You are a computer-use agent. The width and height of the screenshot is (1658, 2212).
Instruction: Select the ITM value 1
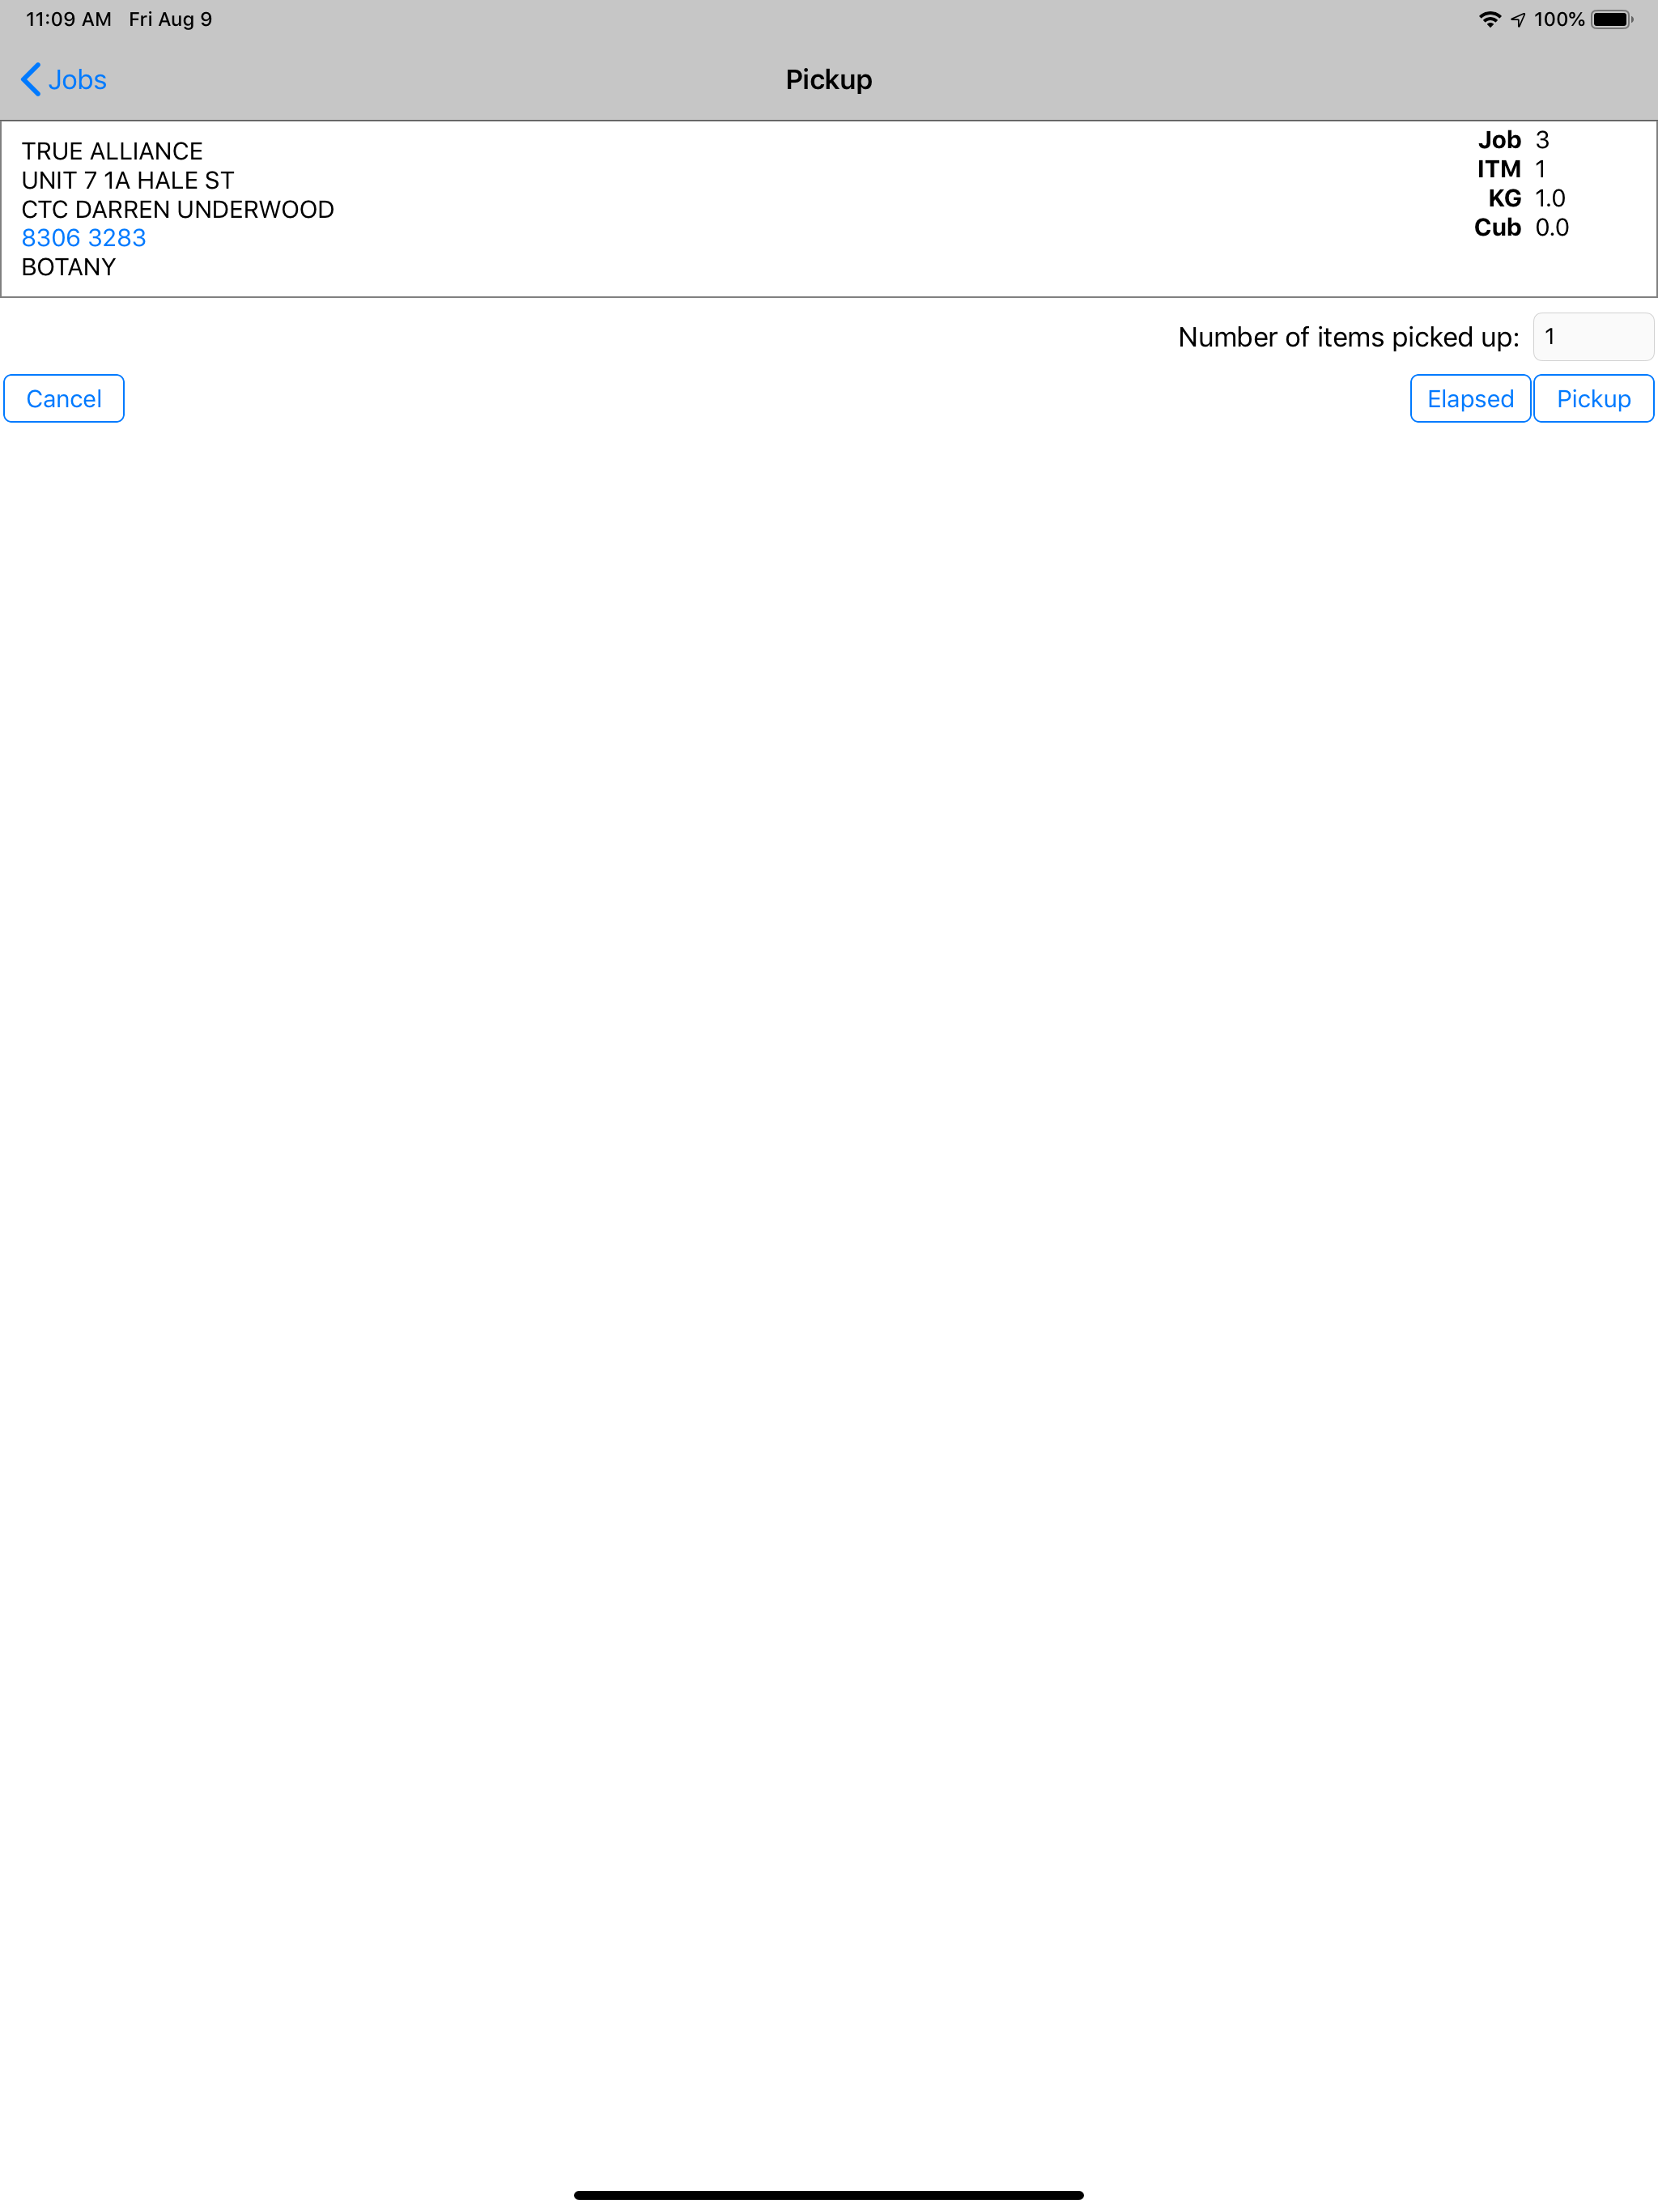1540,169
